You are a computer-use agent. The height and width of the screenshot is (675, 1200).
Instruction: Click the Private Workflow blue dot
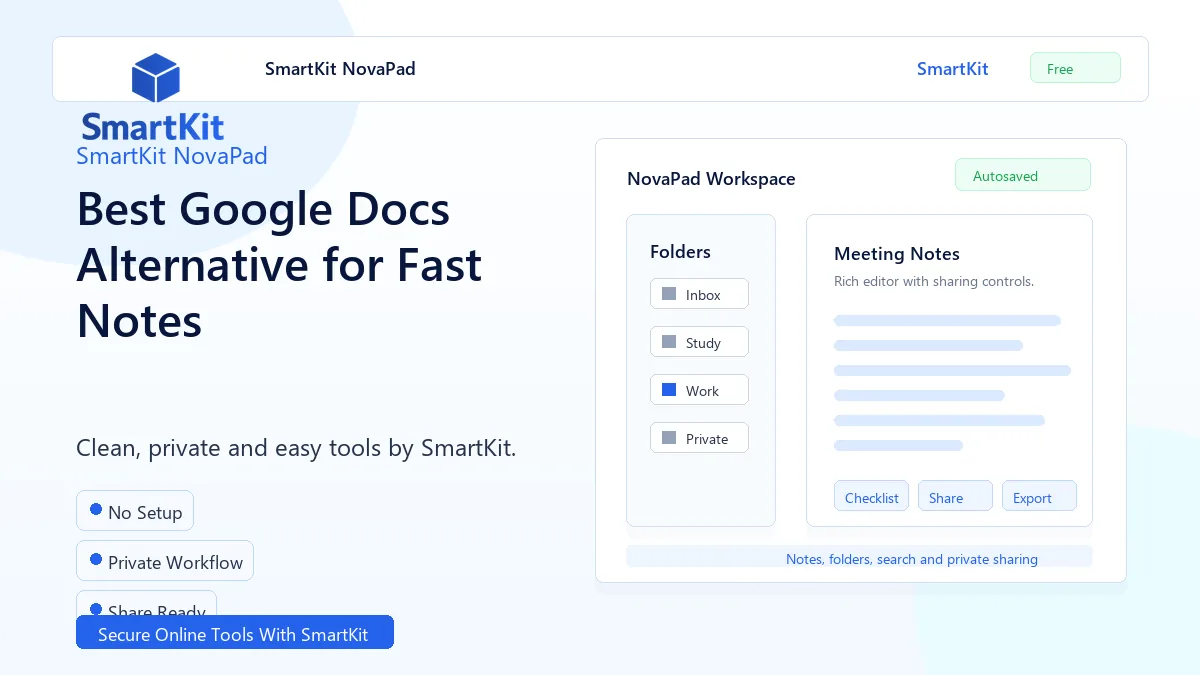point(96,559)
